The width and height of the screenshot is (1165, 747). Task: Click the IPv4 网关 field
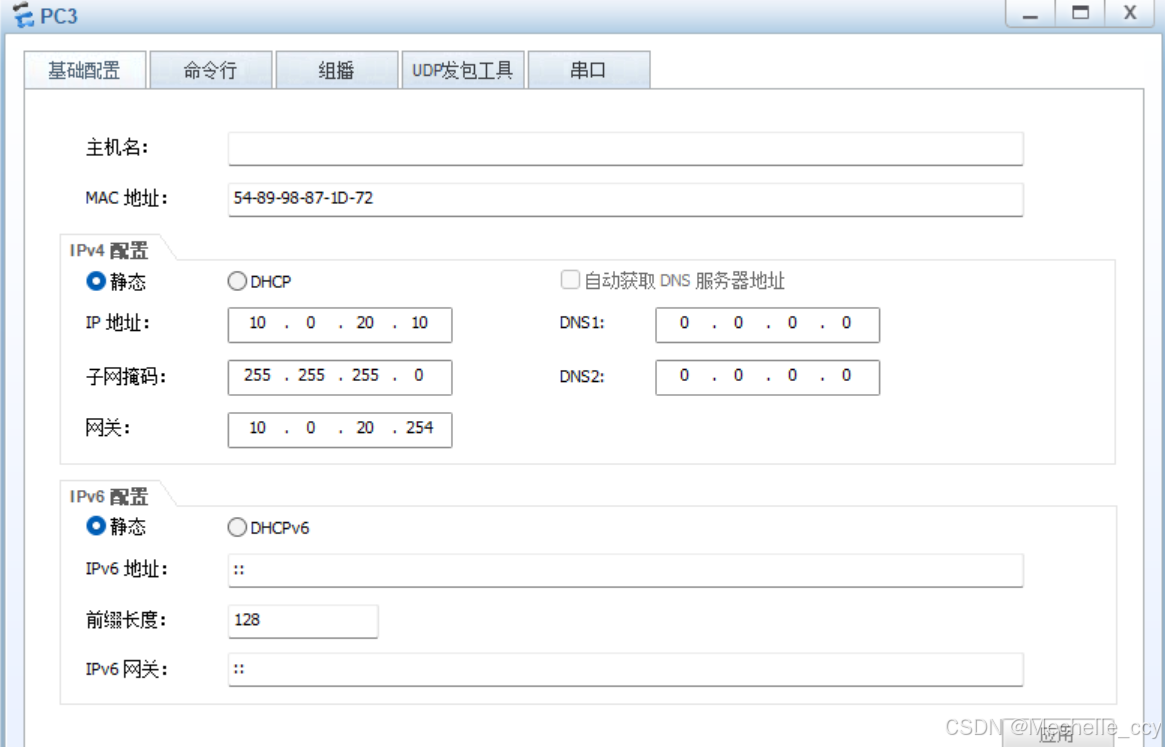pos(340,430)
